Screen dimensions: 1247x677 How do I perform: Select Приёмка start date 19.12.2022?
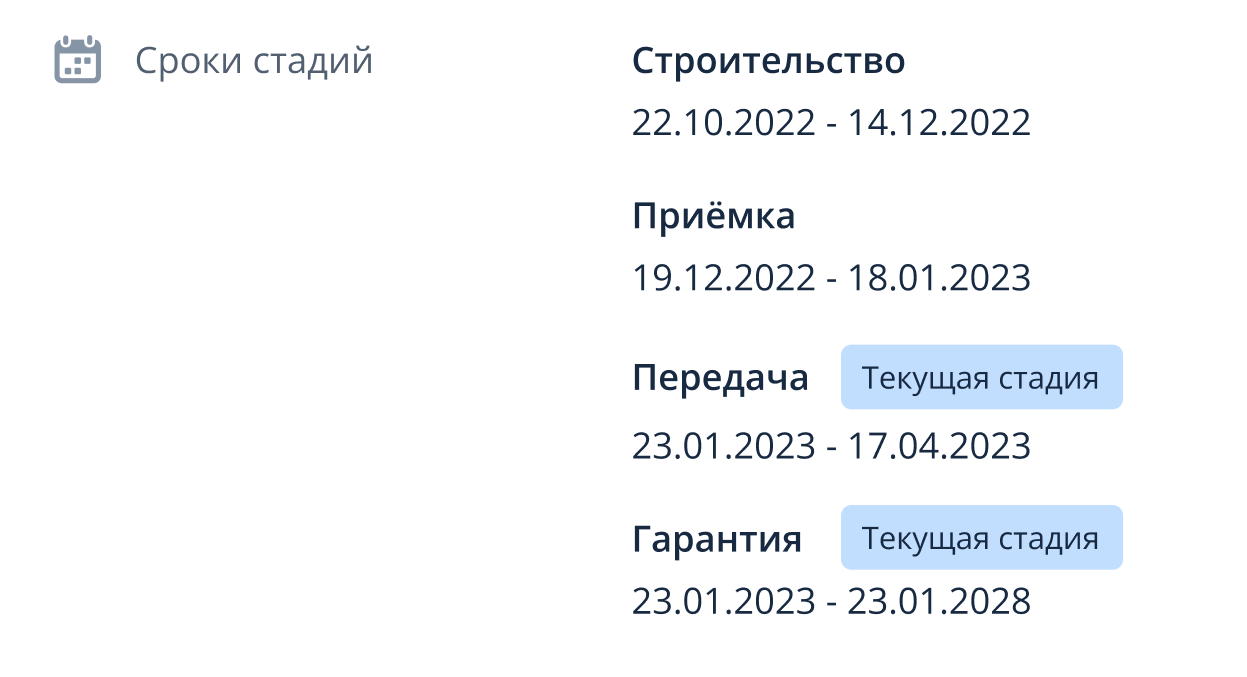pos(723,278)
